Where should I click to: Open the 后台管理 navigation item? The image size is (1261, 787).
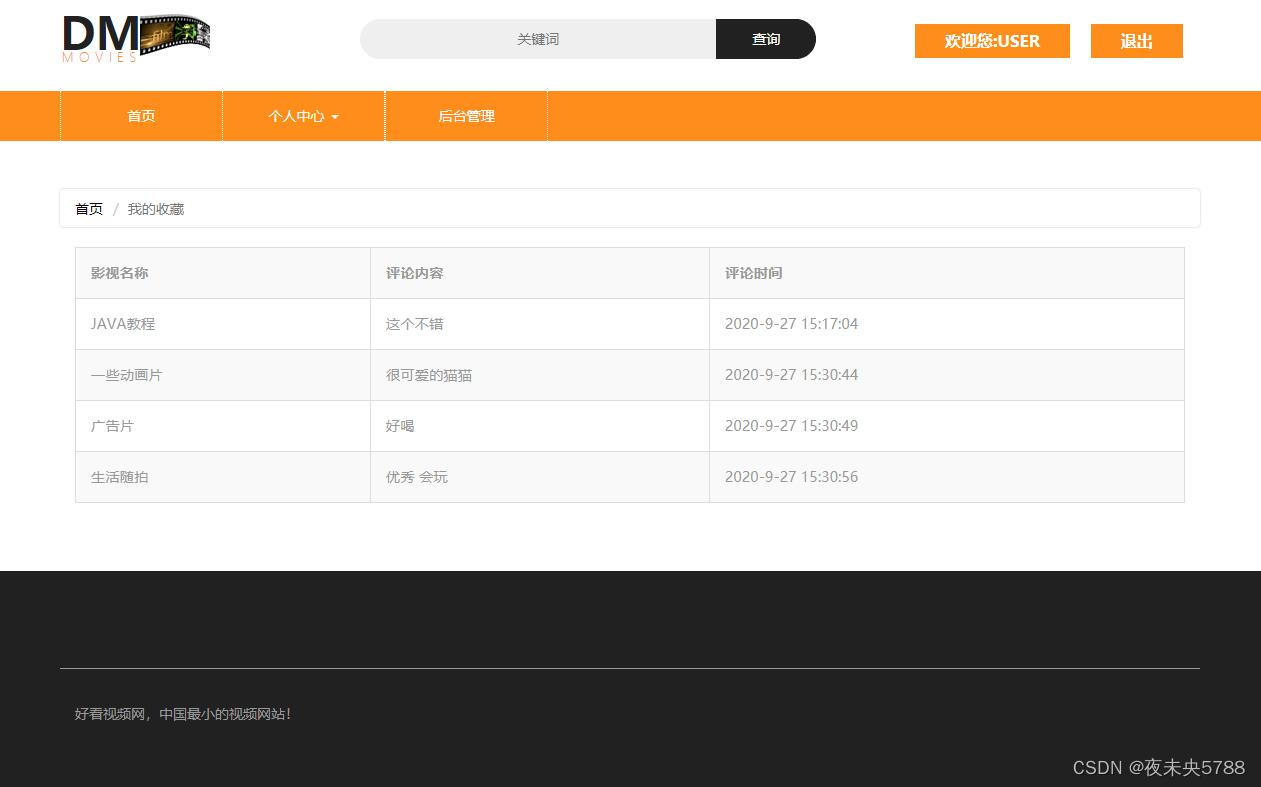(466, 116)
